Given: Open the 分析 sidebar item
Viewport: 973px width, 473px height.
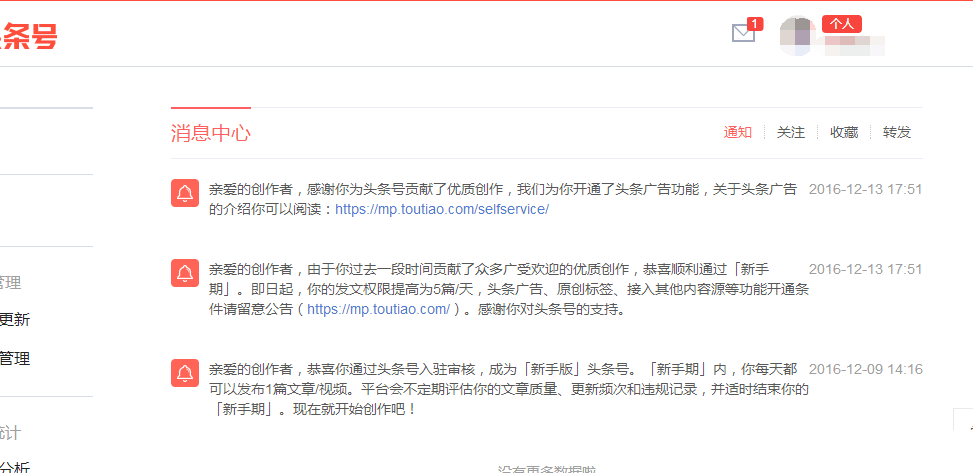Looking at the screenshot, I should pos(15,467).
